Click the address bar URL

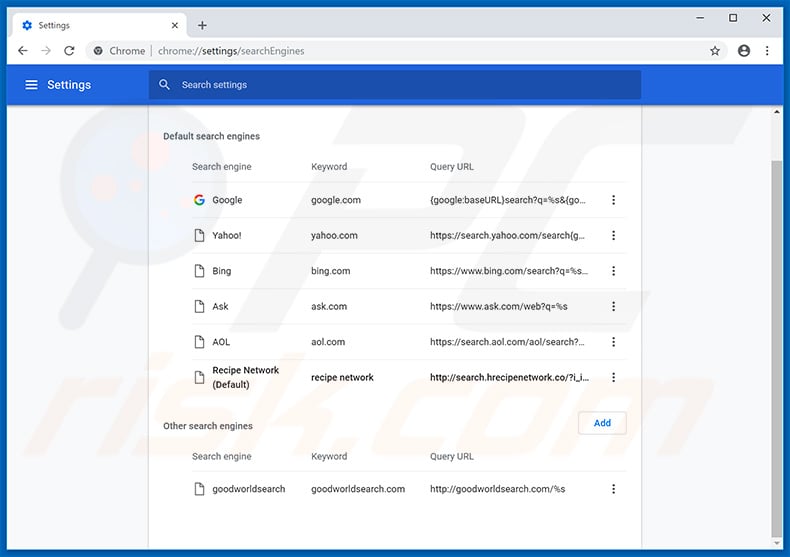point(231,51)
